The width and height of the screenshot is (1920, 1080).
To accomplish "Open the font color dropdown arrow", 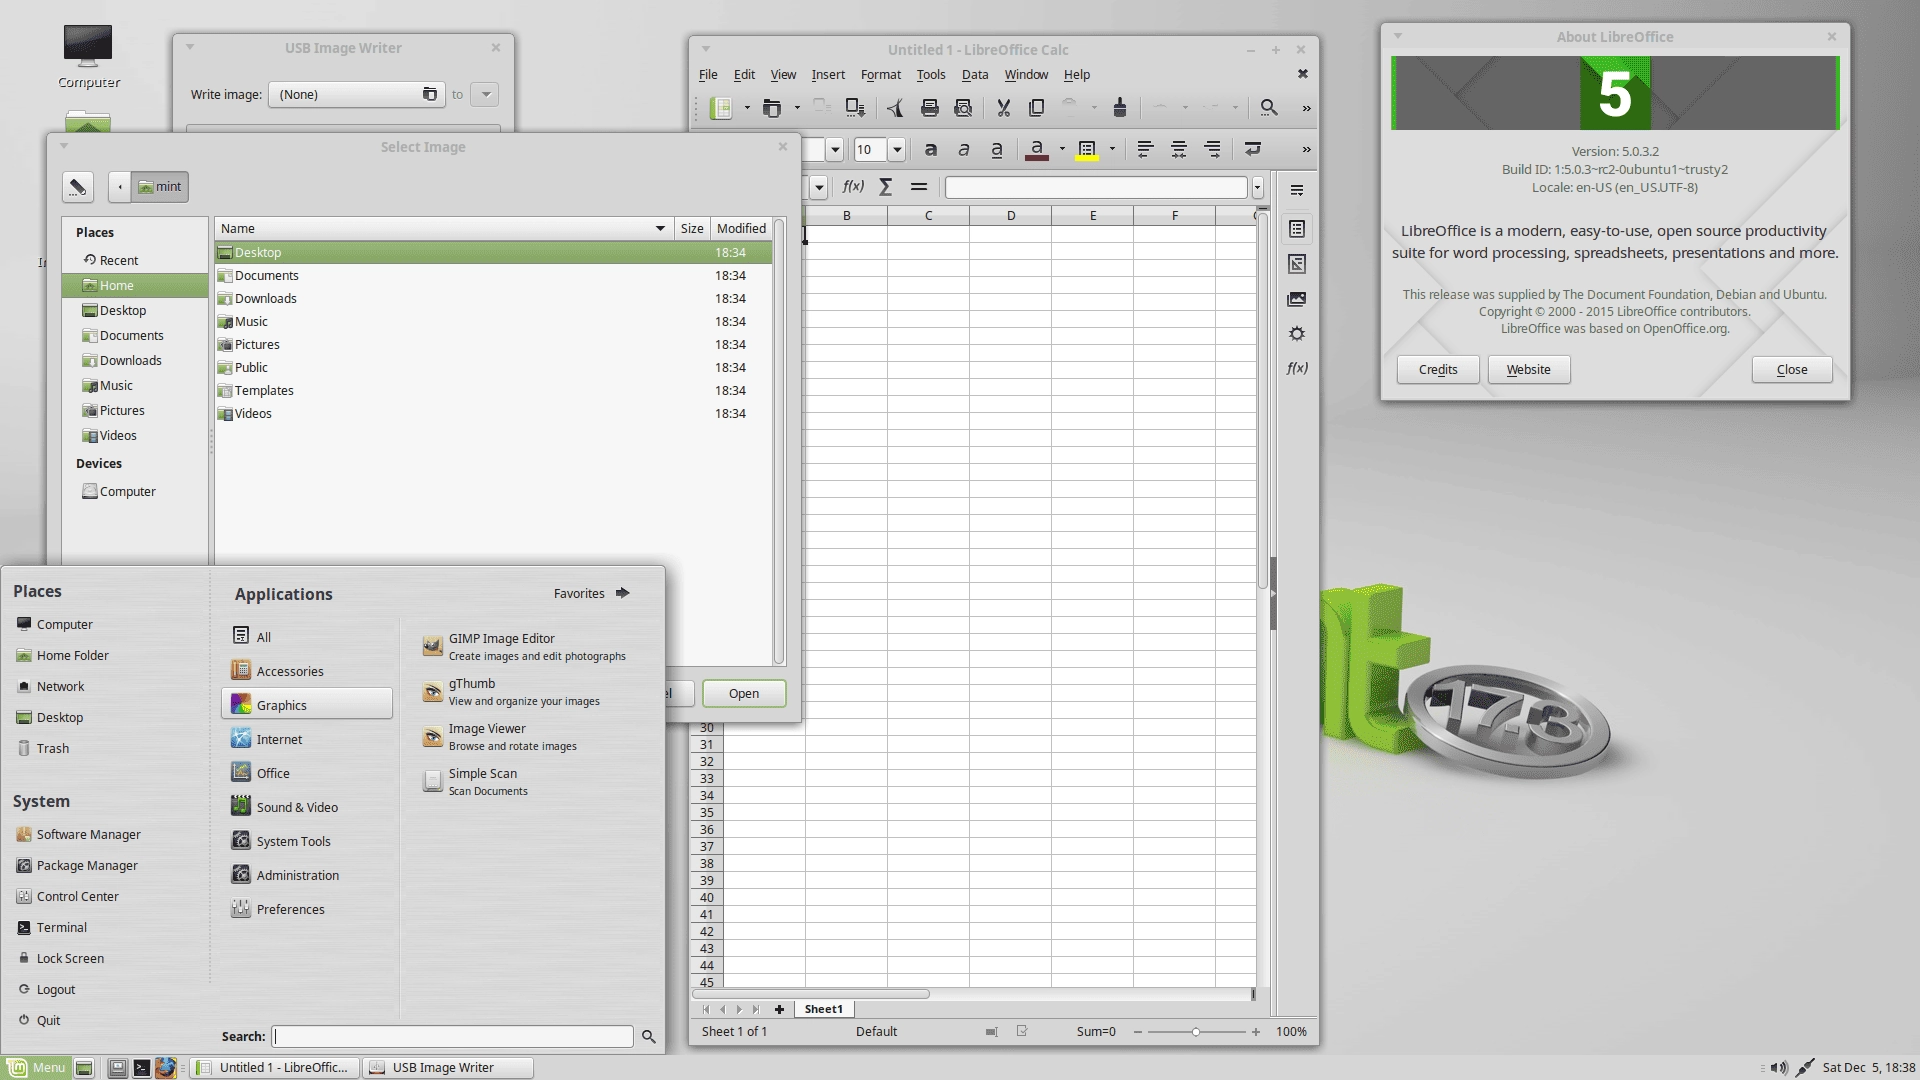I will pos(1062,149).
